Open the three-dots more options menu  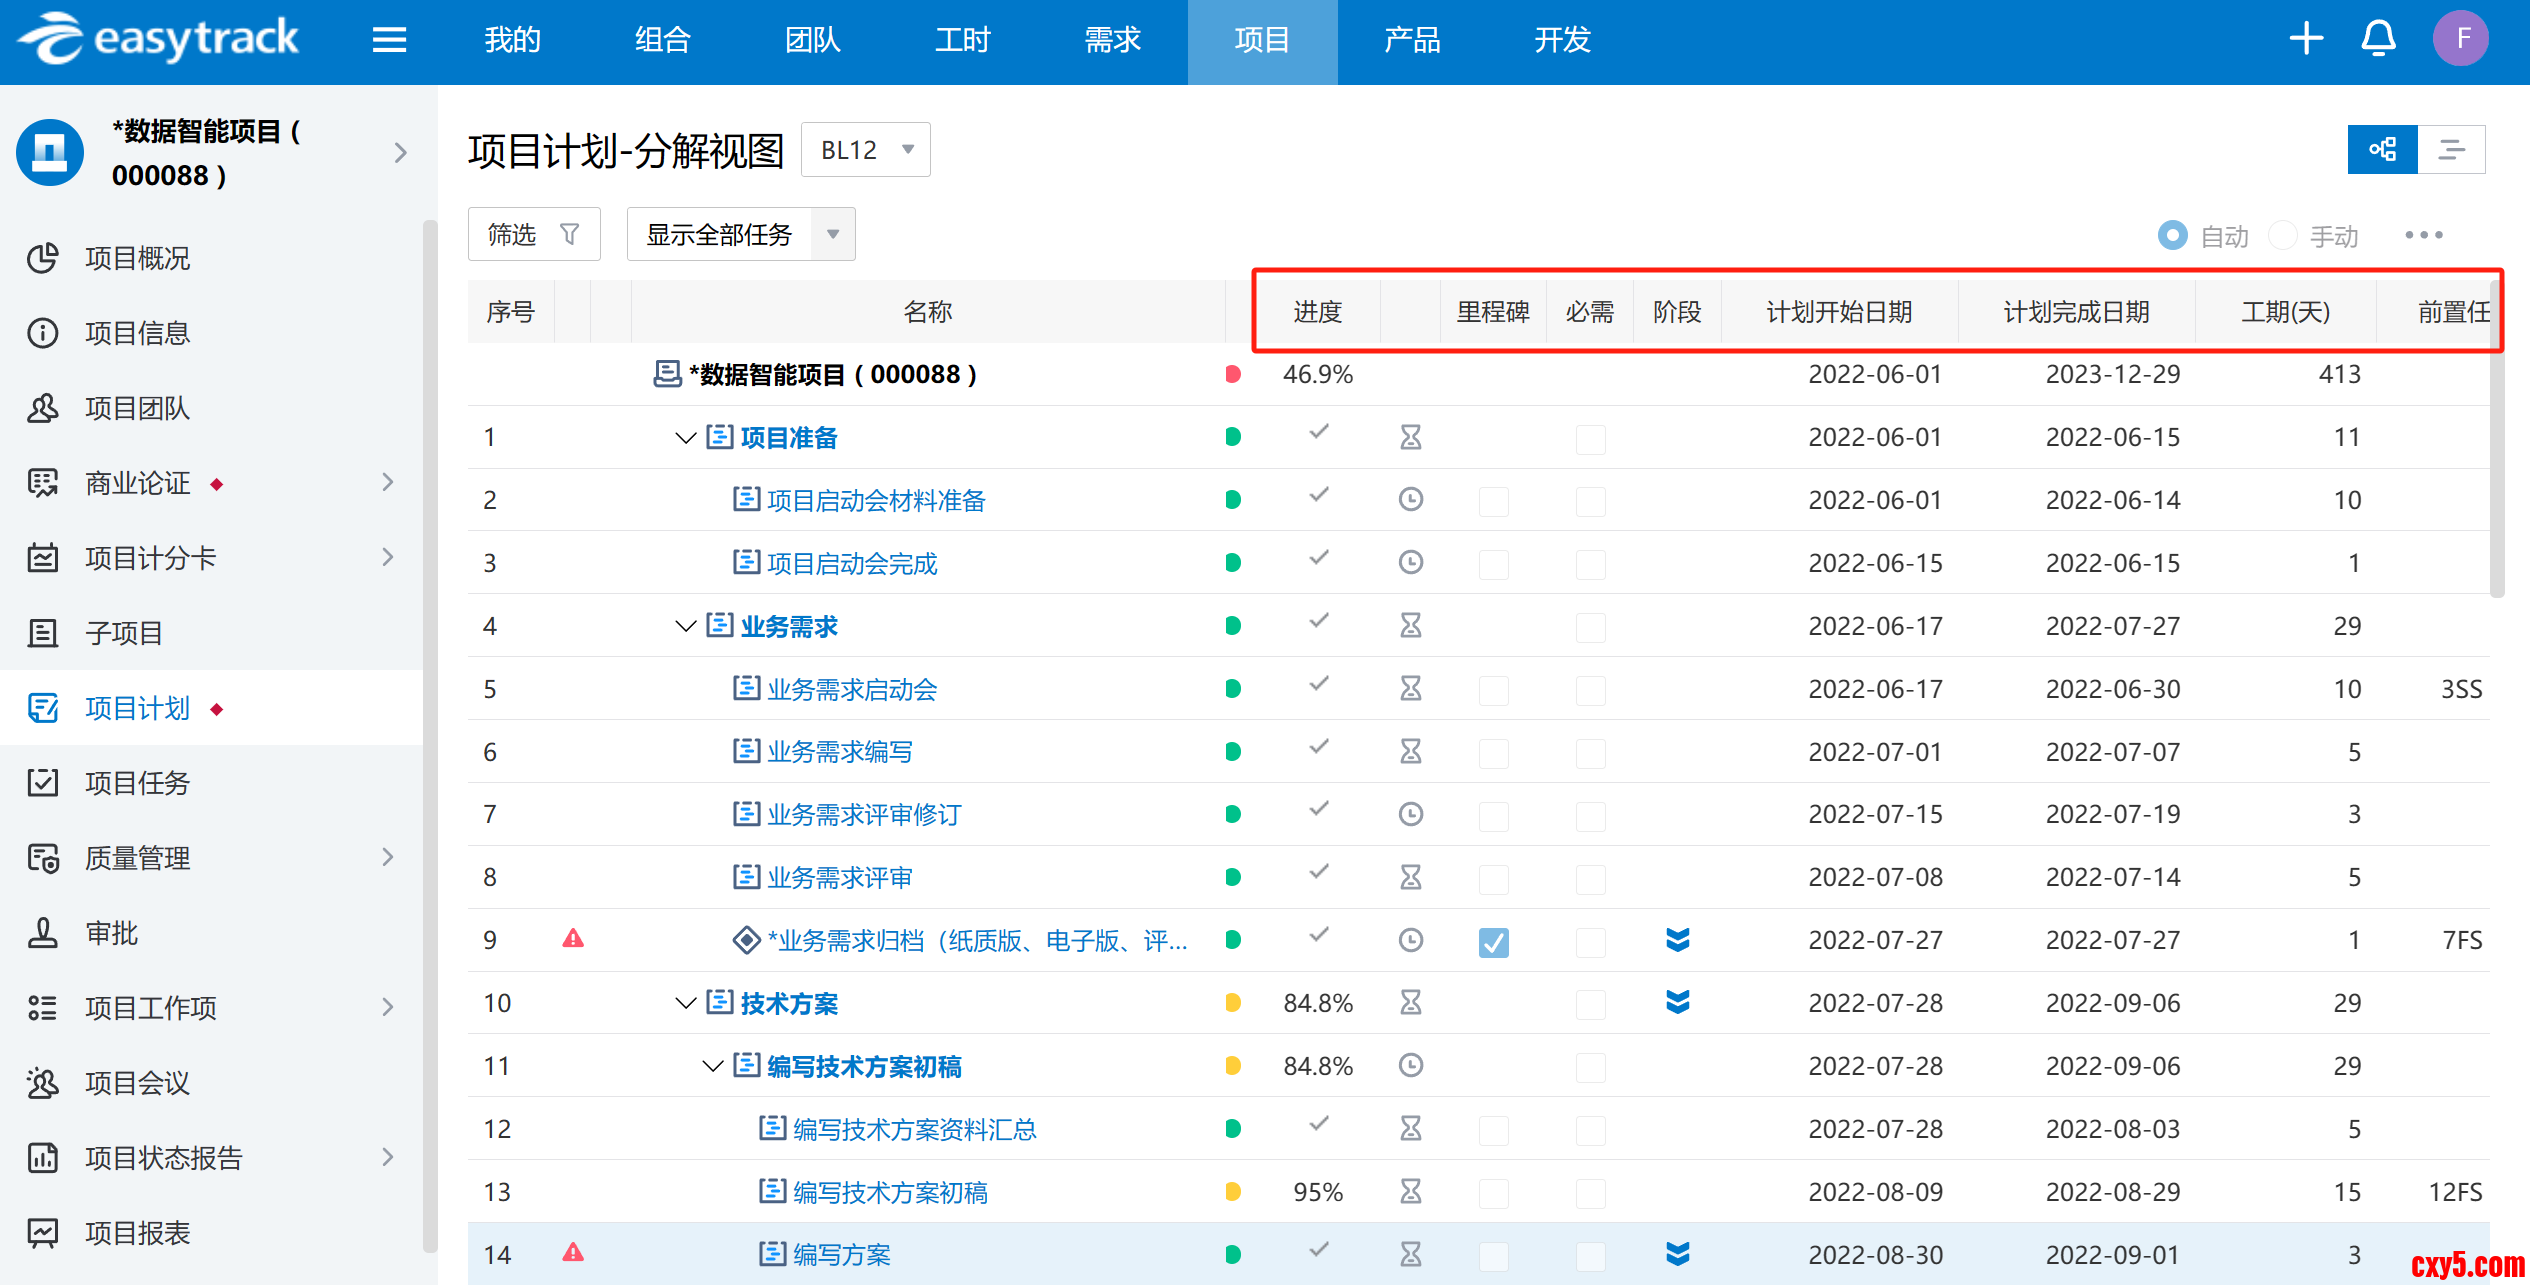coord(2423,235)
